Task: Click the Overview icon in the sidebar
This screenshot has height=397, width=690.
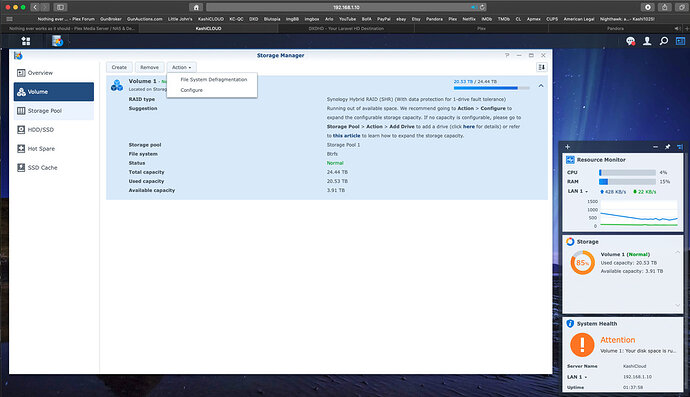Action: (x=21, y=73)
